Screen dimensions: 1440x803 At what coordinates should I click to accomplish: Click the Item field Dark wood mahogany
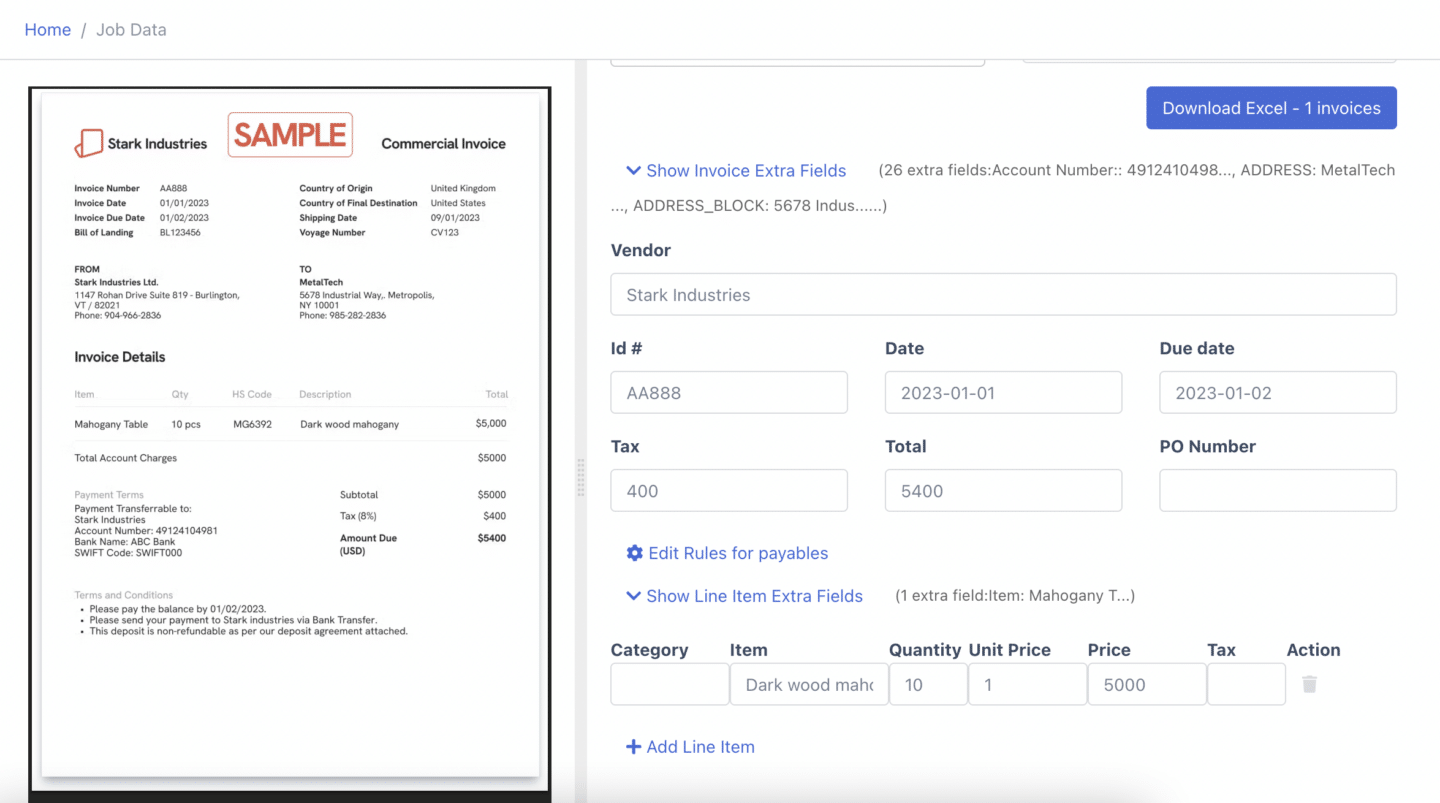click(809, 685)
